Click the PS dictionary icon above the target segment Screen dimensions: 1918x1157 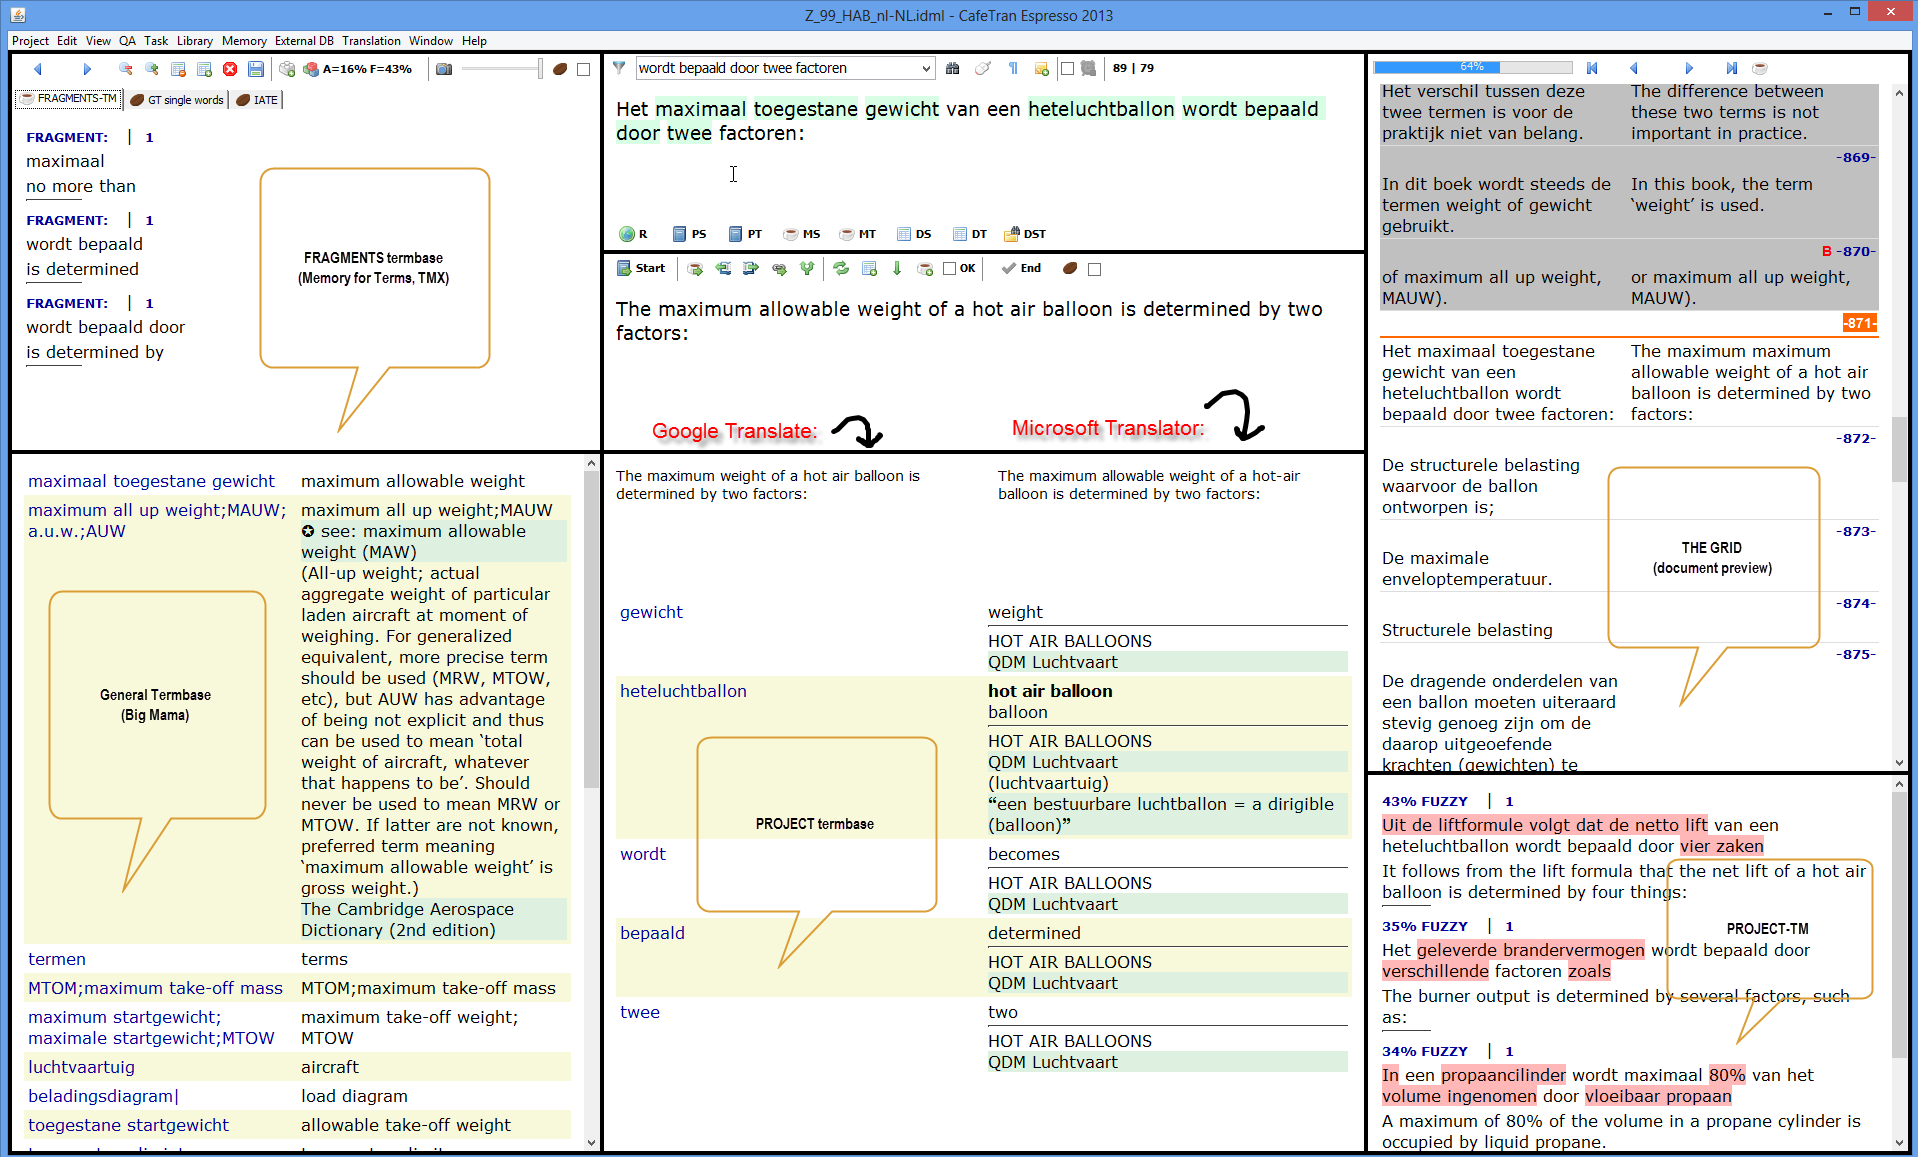click(x=679, y=234)
